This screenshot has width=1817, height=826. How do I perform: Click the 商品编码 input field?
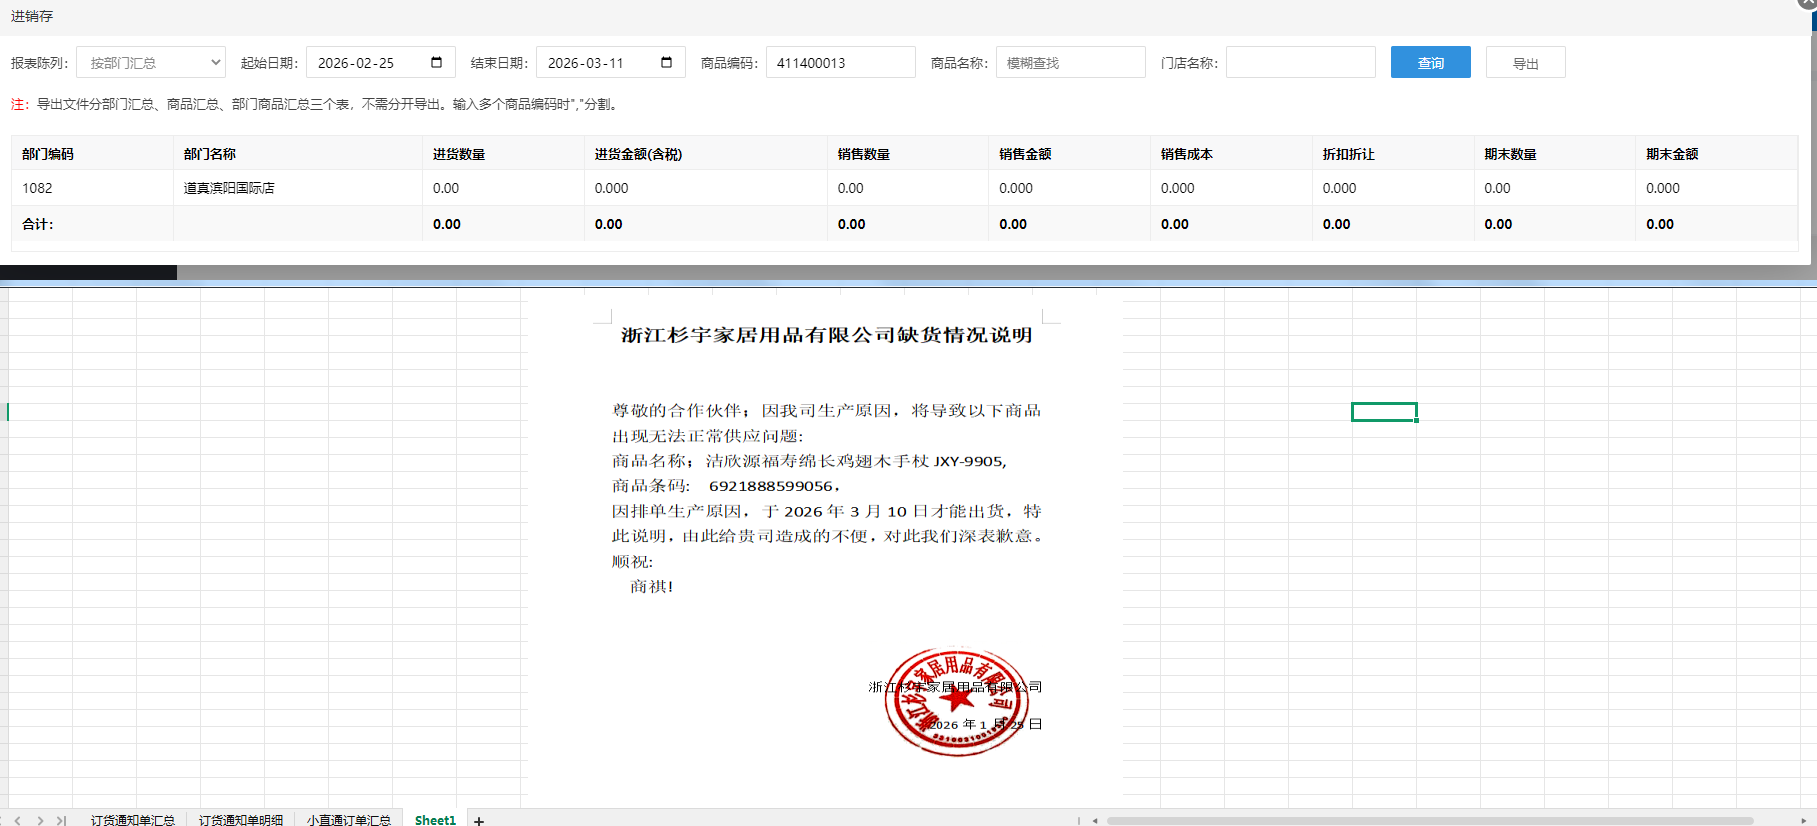pyautogui.click(x=840, y=62)
